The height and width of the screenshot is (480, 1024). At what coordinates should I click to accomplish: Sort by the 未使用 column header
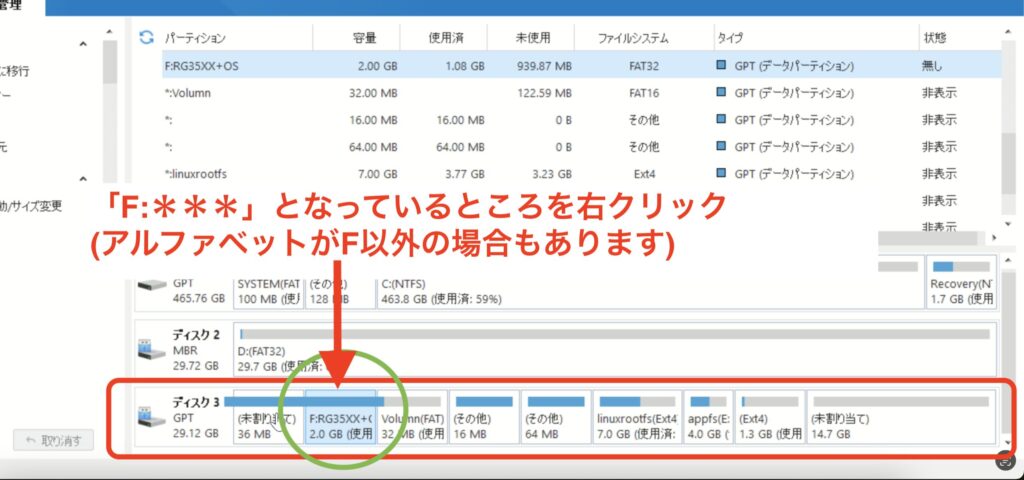coord(531,38)
